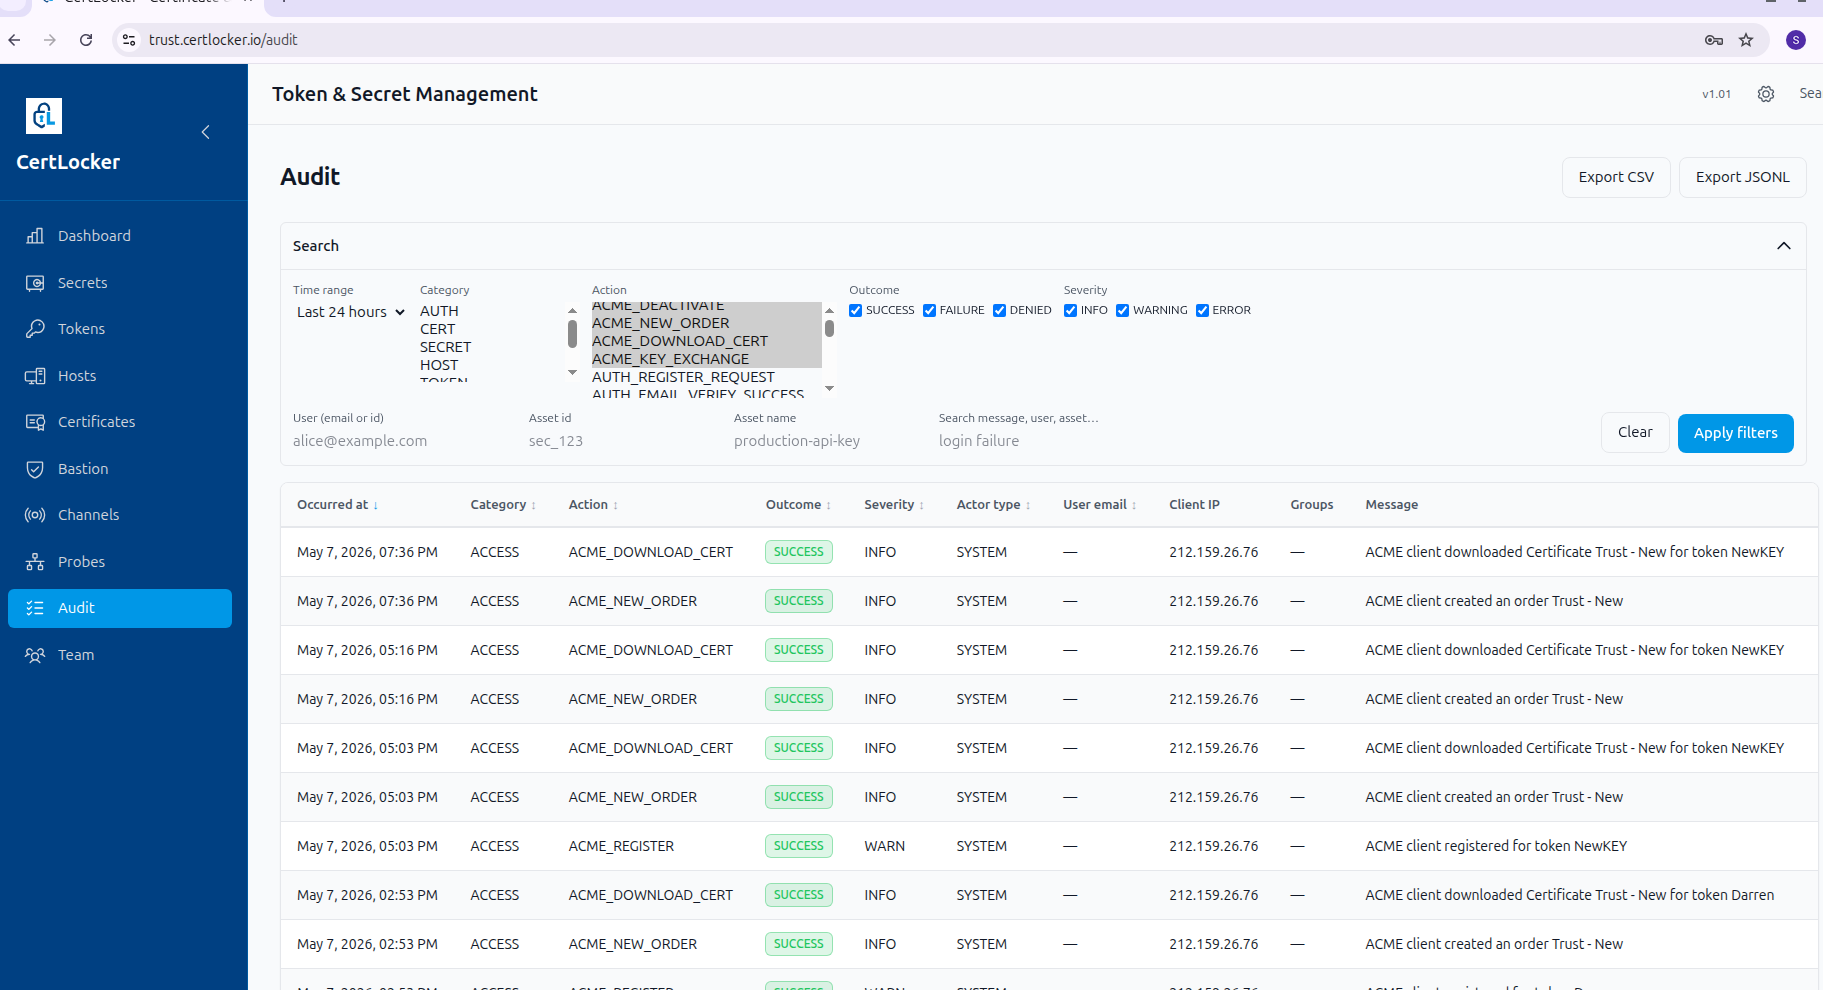Navigate to Team page
This screenshot has height=990, width=1823.
[120, 655]
